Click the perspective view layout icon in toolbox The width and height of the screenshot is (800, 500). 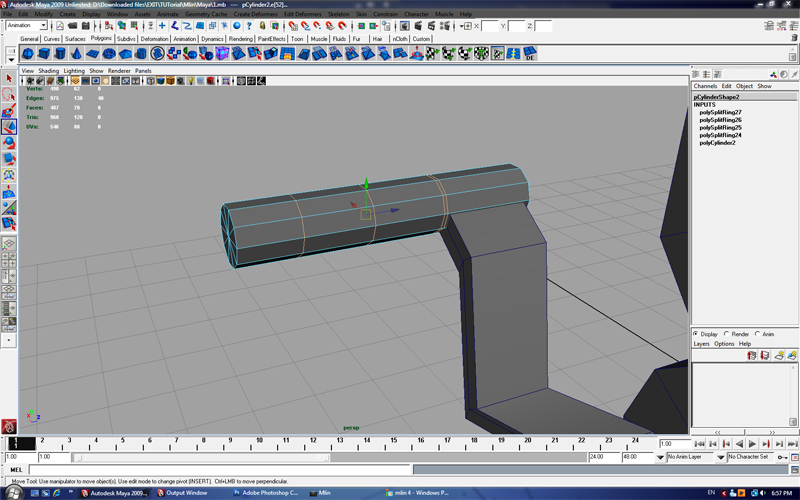click(x=8, y=243)
